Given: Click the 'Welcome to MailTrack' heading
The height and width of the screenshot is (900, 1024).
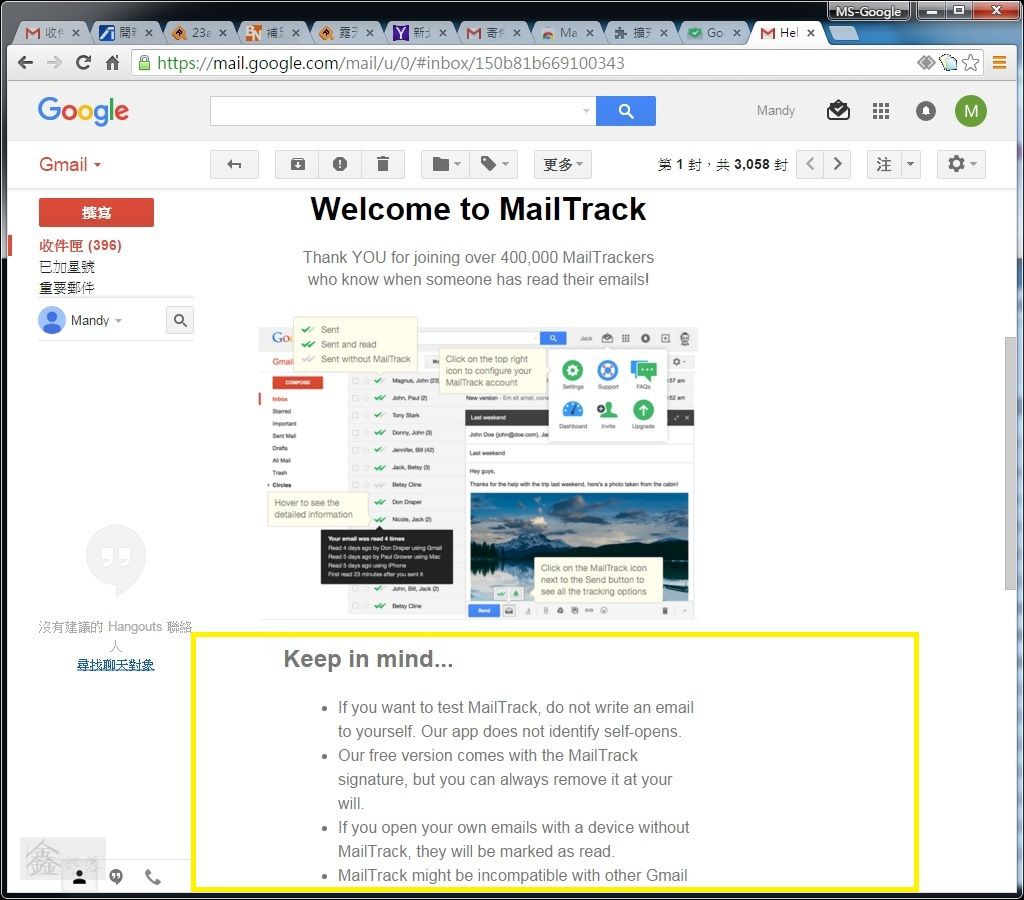Looking at the screenshot, I should (x=478, y=209).
